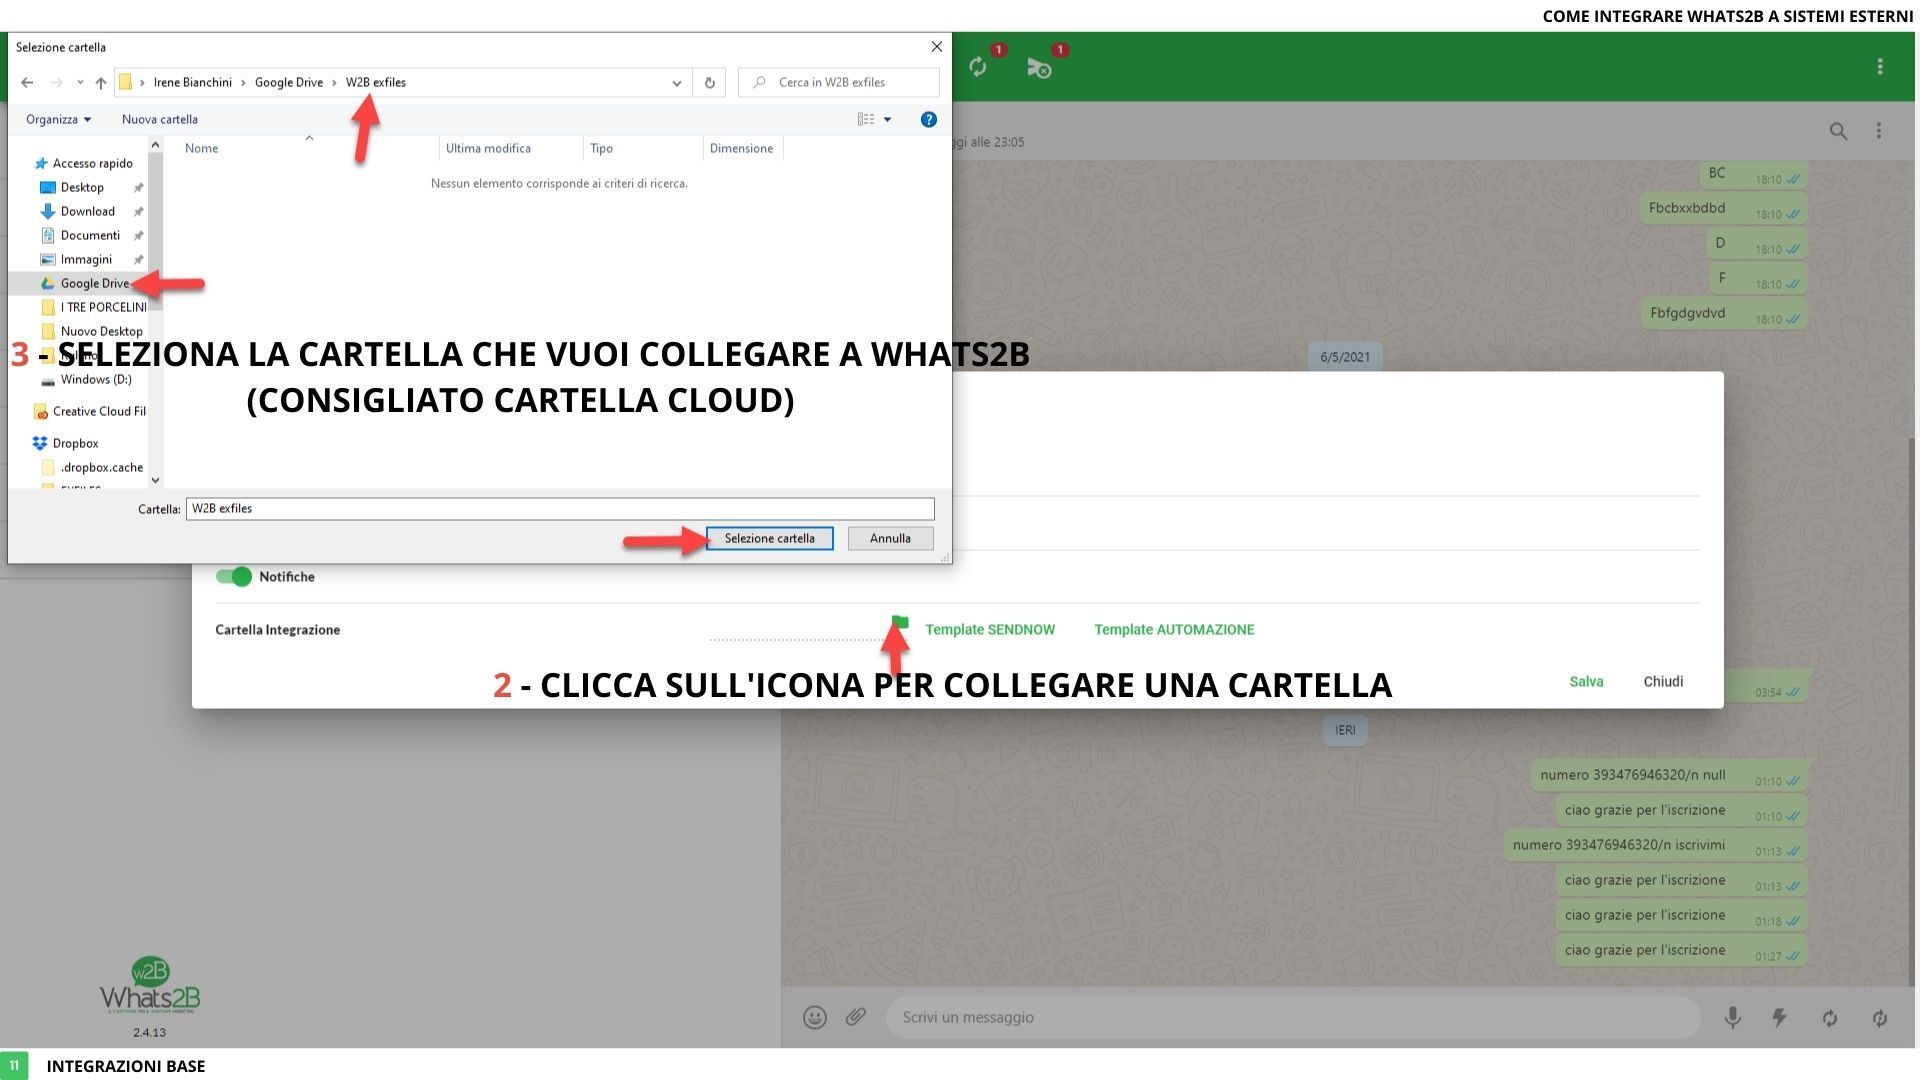Open the Whats2B main menu dots
Viewport: 1920px width, 1080px height.
[1880, 66]
